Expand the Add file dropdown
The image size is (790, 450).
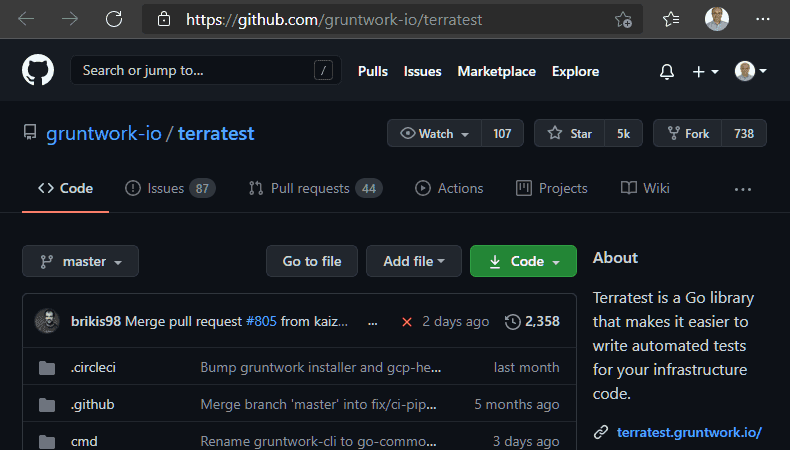[x=413, y=261]
